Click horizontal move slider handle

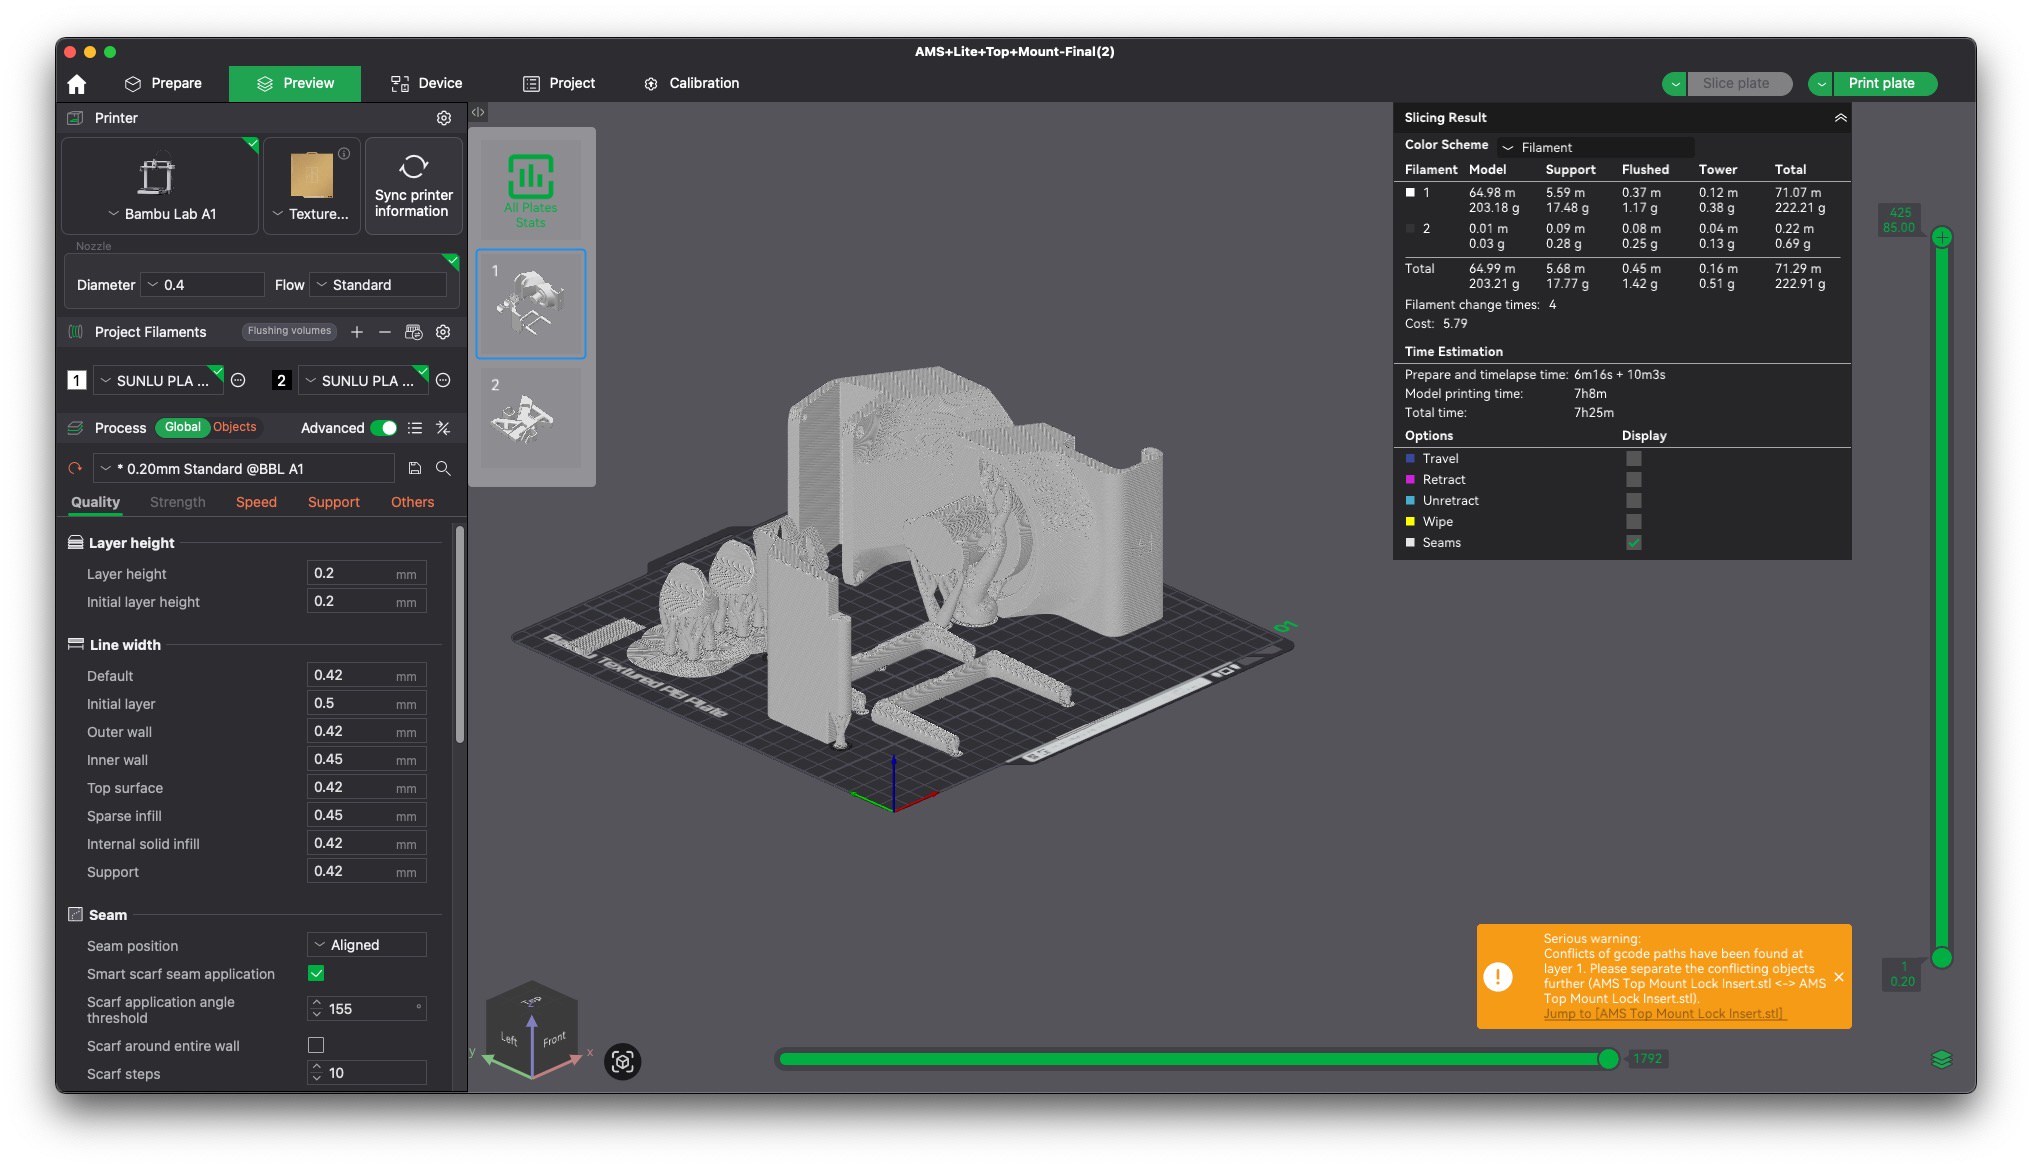click(1608, 1059)
